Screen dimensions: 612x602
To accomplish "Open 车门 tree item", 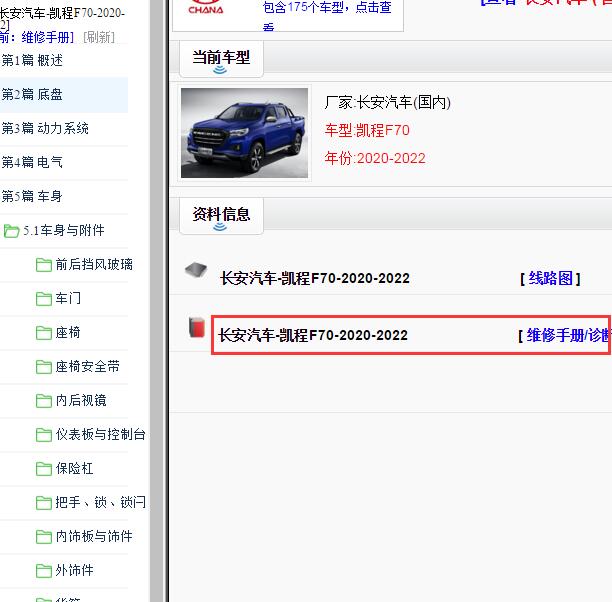I will [x=68, y=298].
